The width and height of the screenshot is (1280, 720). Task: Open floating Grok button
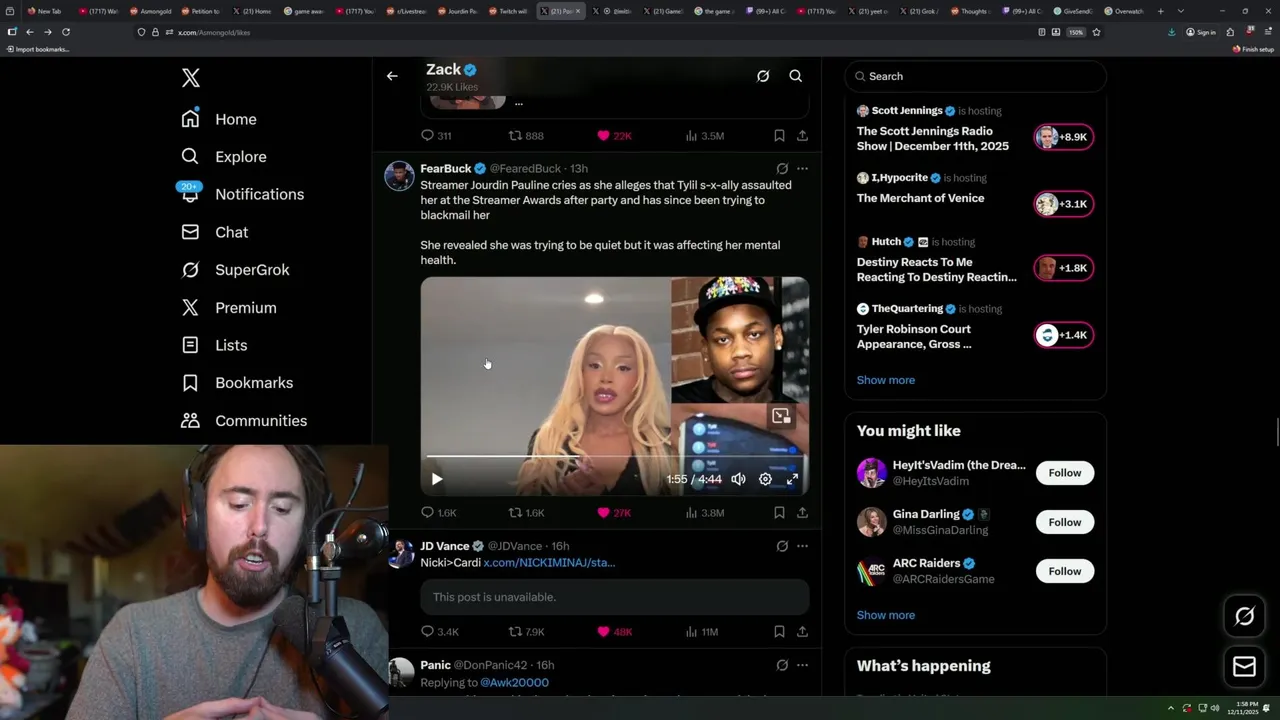point(1245,617)
